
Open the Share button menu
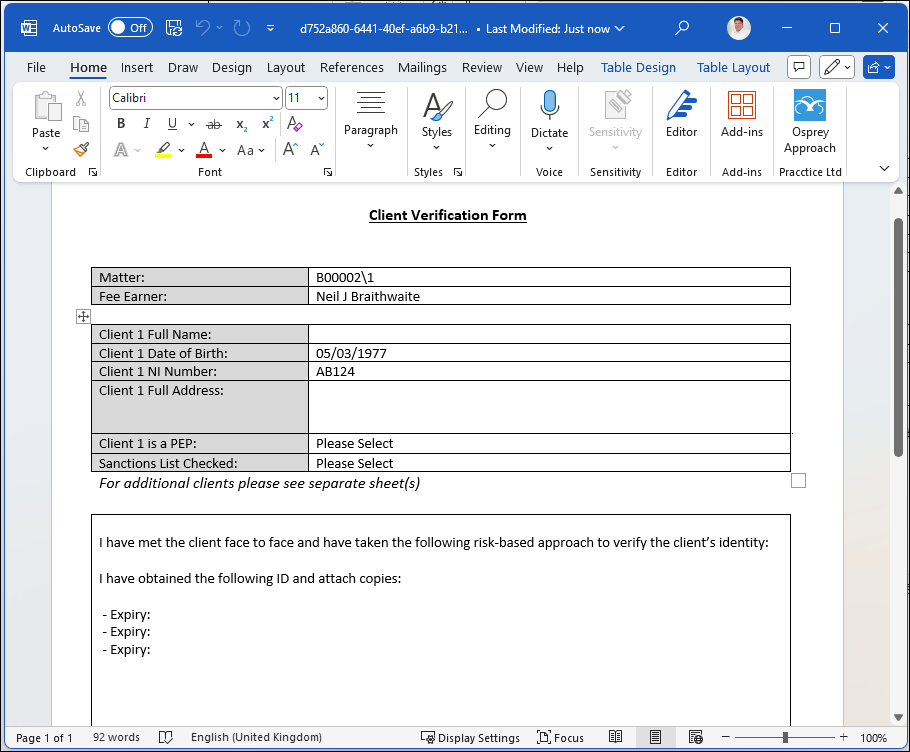(878, 67)
